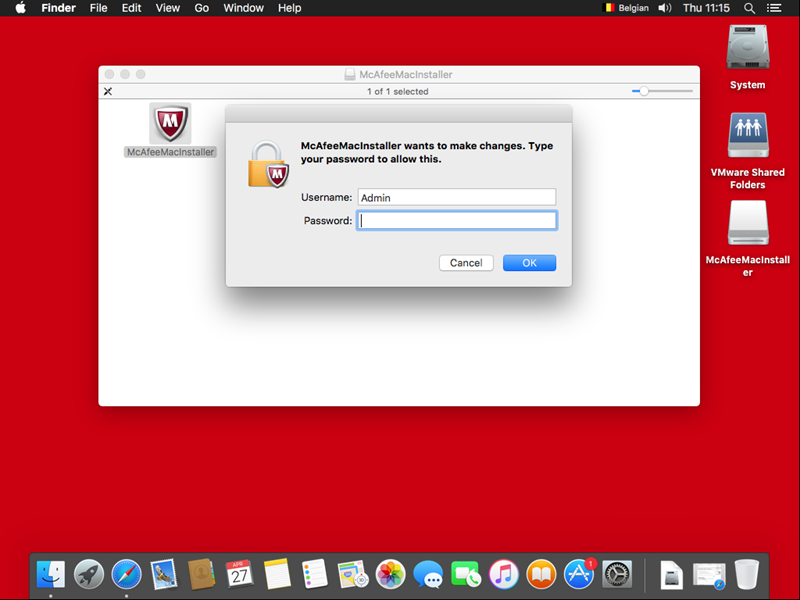Open the Mail app in the Dock

click(x=164, y=574)
